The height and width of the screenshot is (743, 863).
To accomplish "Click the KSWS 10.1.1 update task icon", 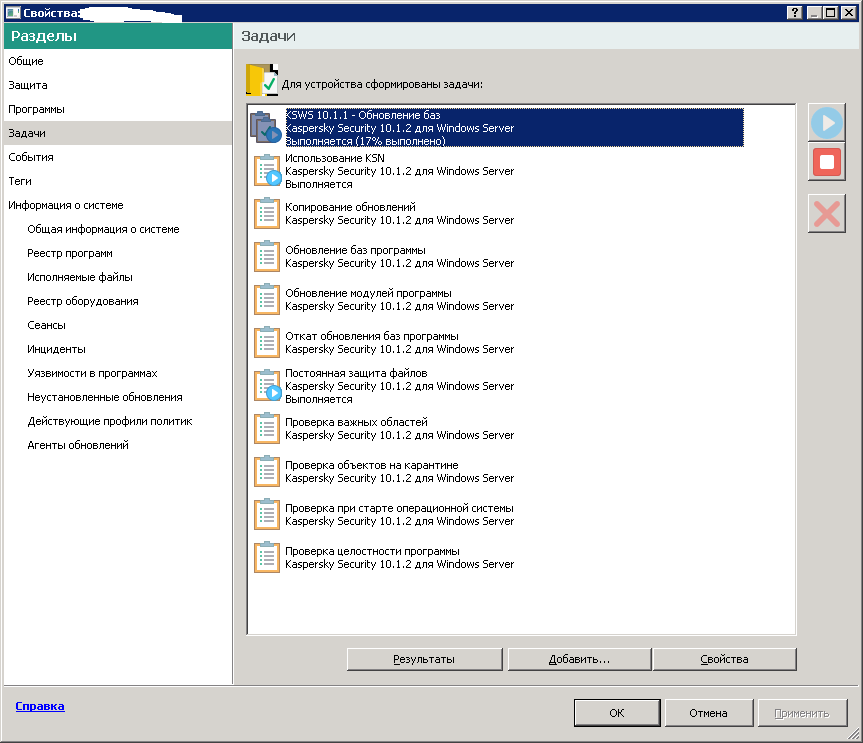I will 265,127.
